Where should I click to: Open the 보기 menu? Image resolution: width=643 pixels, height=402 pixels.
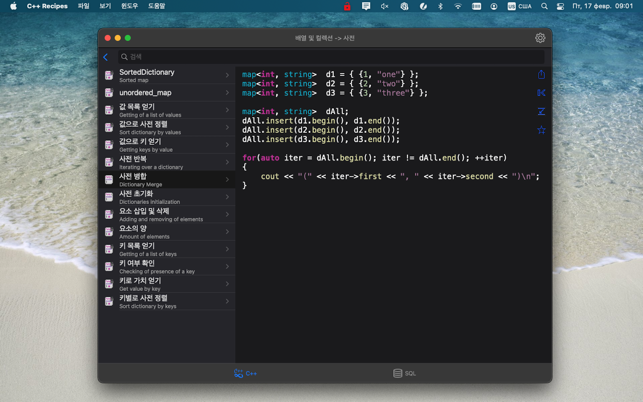click(x=105, y=6)
